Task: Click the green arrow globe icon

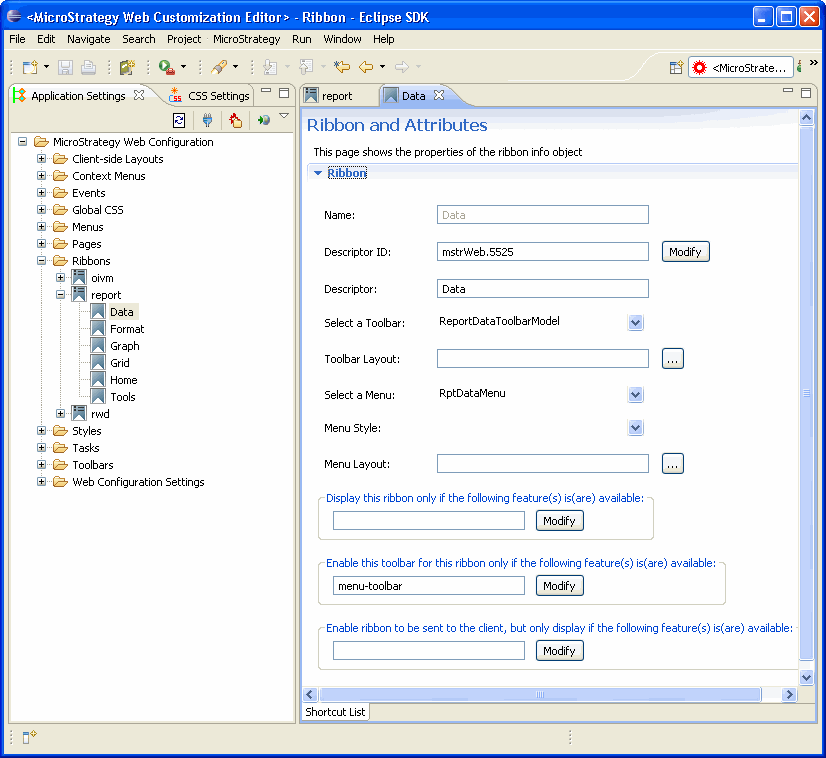Action: [x=263, y=120]
